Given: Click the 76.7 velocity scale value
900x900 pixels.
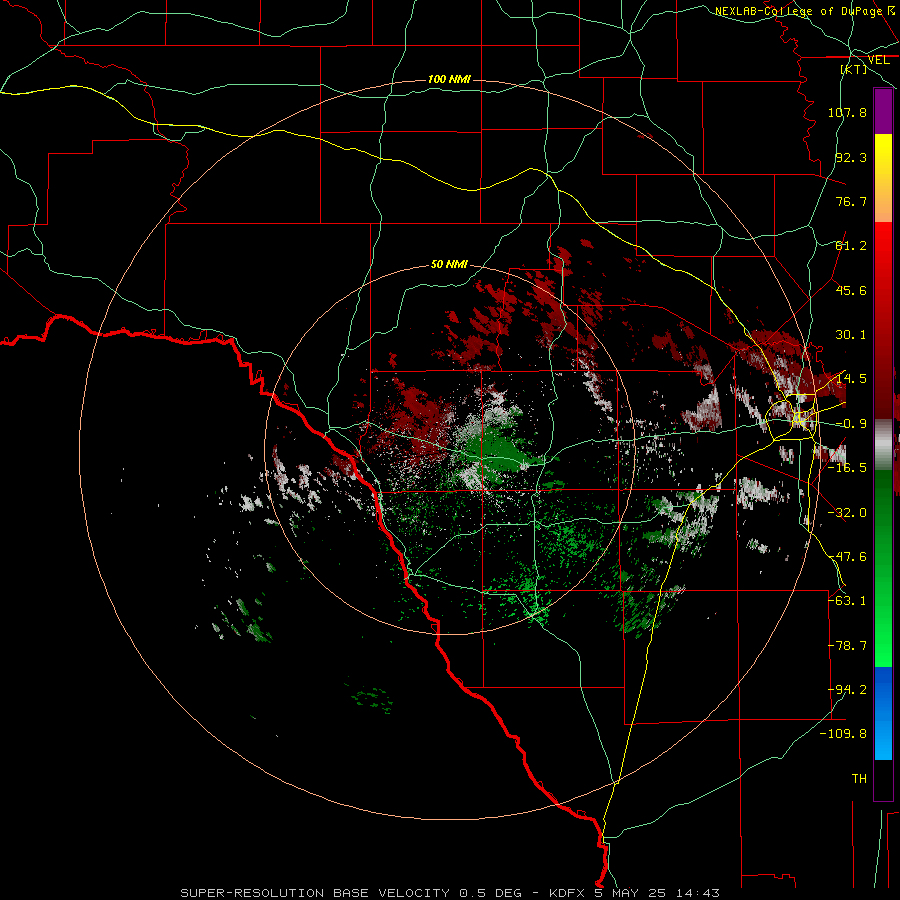Looking at the screenshot, I should point(851,201).
